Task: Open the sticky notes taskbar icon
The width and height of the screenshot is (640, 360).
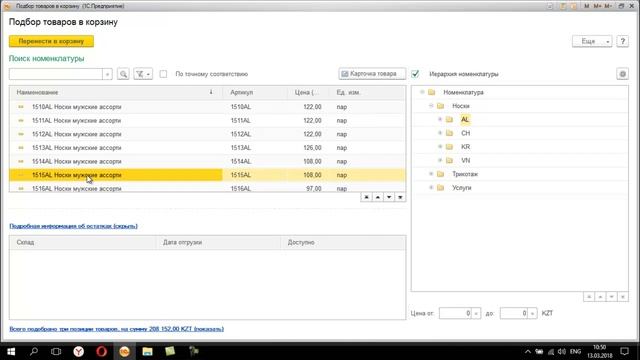Action: point(170,351)
